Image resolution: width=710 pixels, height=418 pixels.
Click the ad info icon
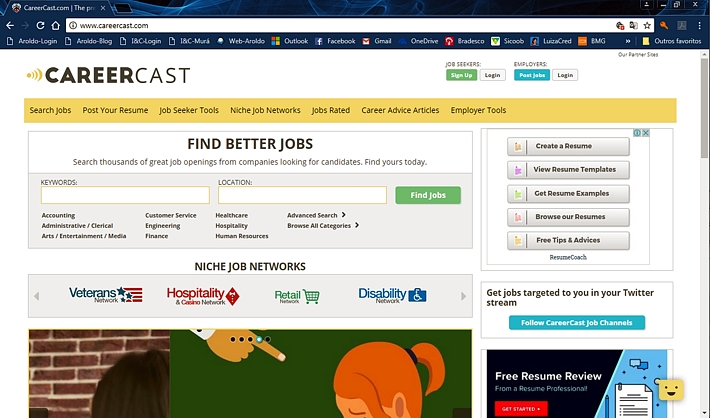coord(637,133)
